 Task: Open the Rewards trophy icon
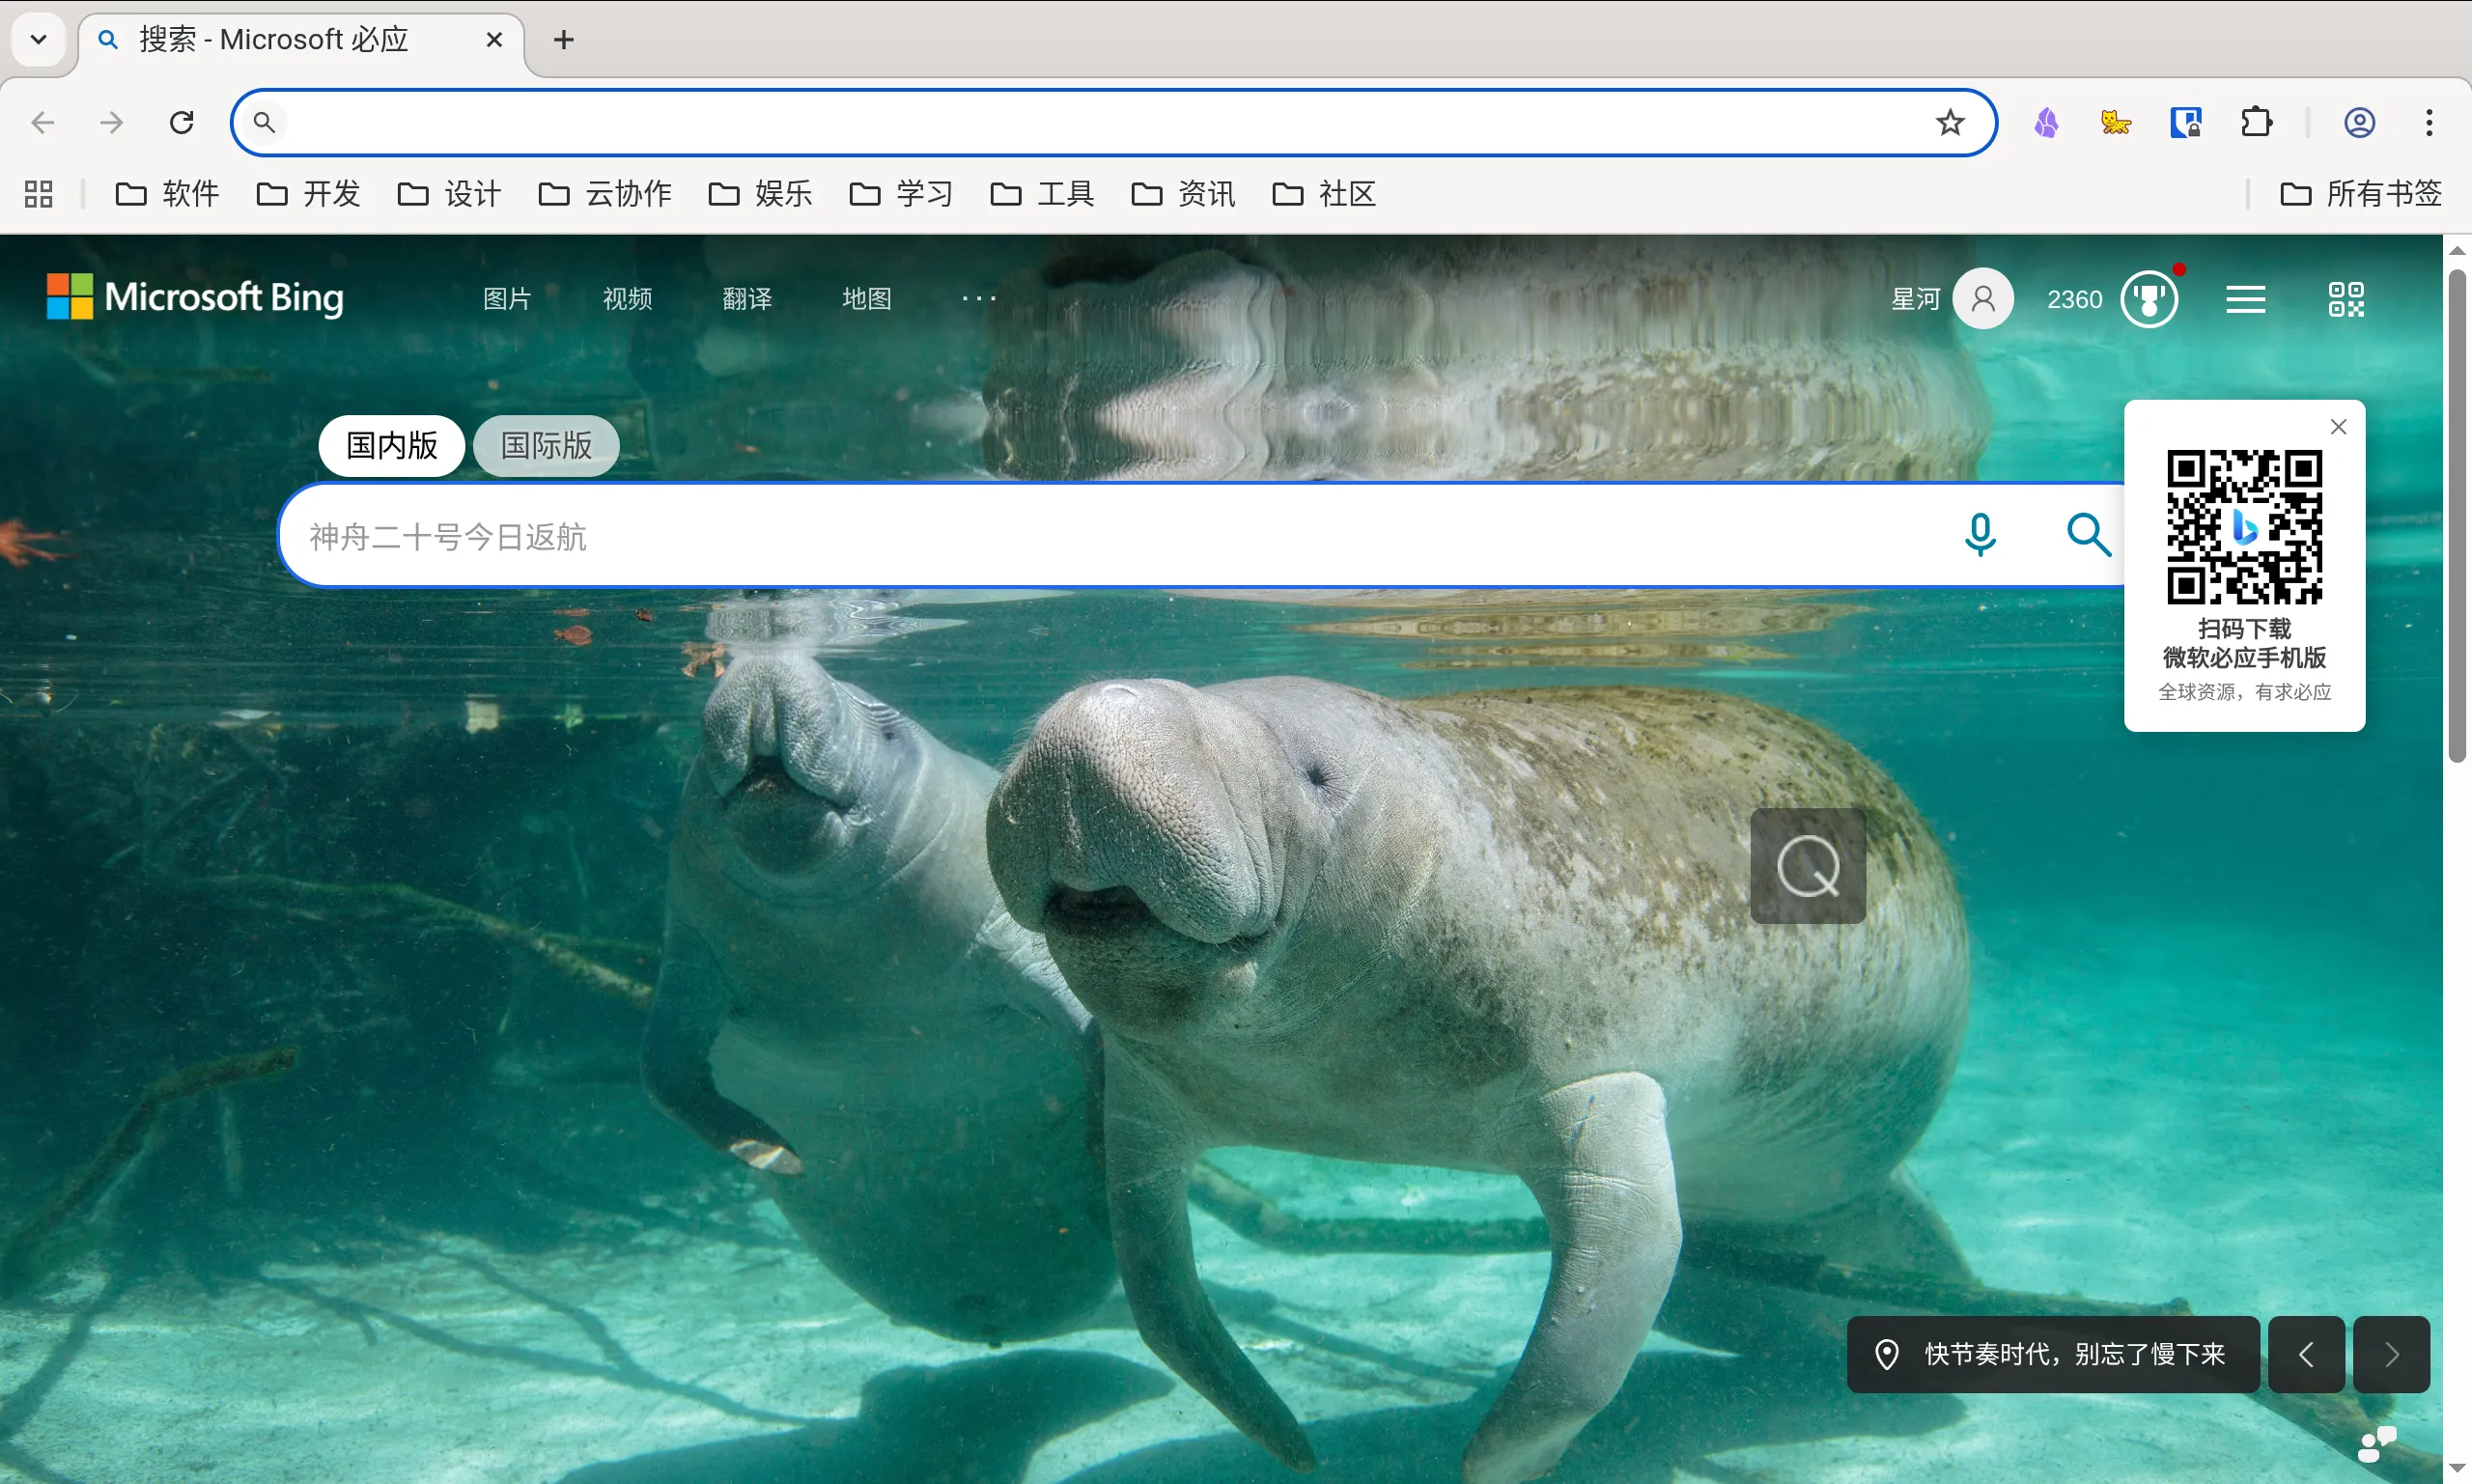(2149, 299)
